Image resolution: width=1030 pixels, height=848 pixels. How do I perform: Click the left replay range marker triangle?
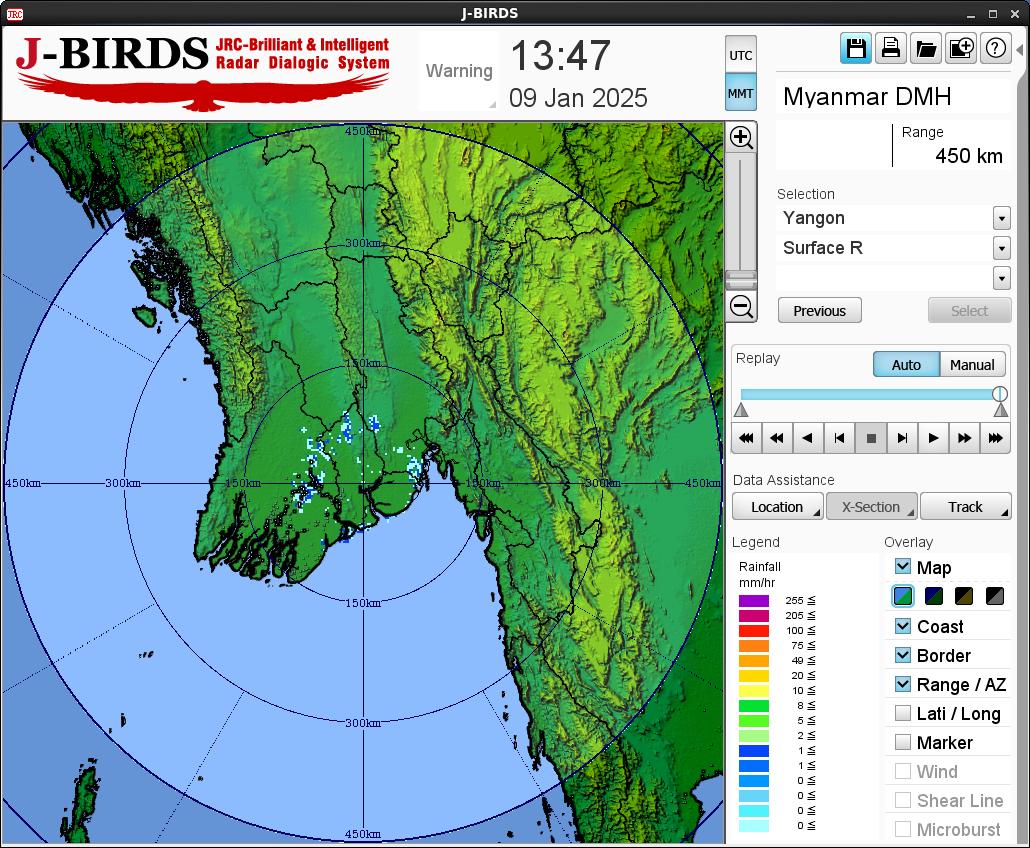coord(741,411)
